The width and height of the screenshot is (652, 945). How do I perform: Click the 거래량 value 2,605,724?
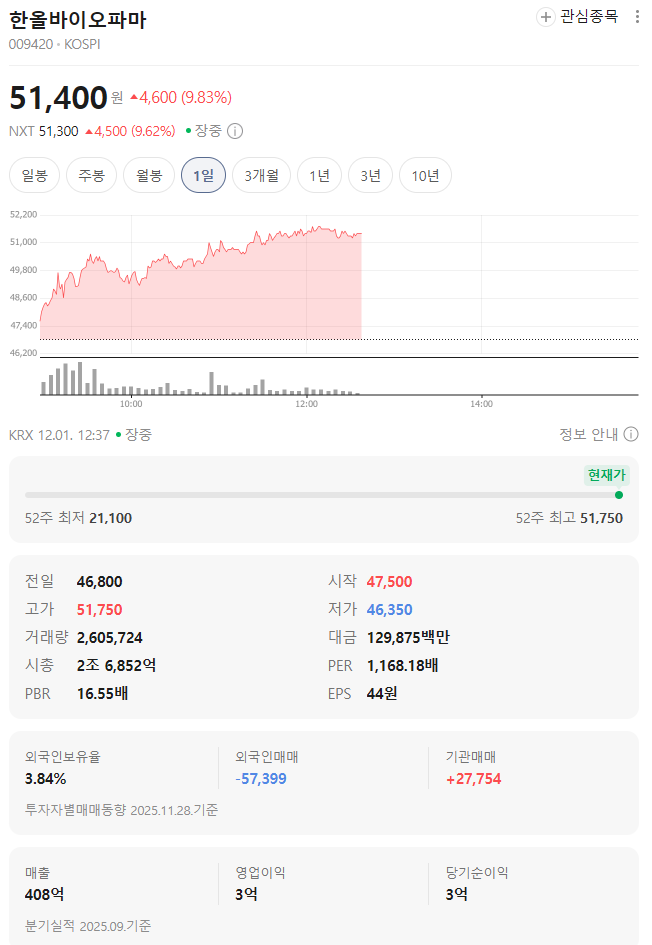pyautogui.click(x=110, y=637)
